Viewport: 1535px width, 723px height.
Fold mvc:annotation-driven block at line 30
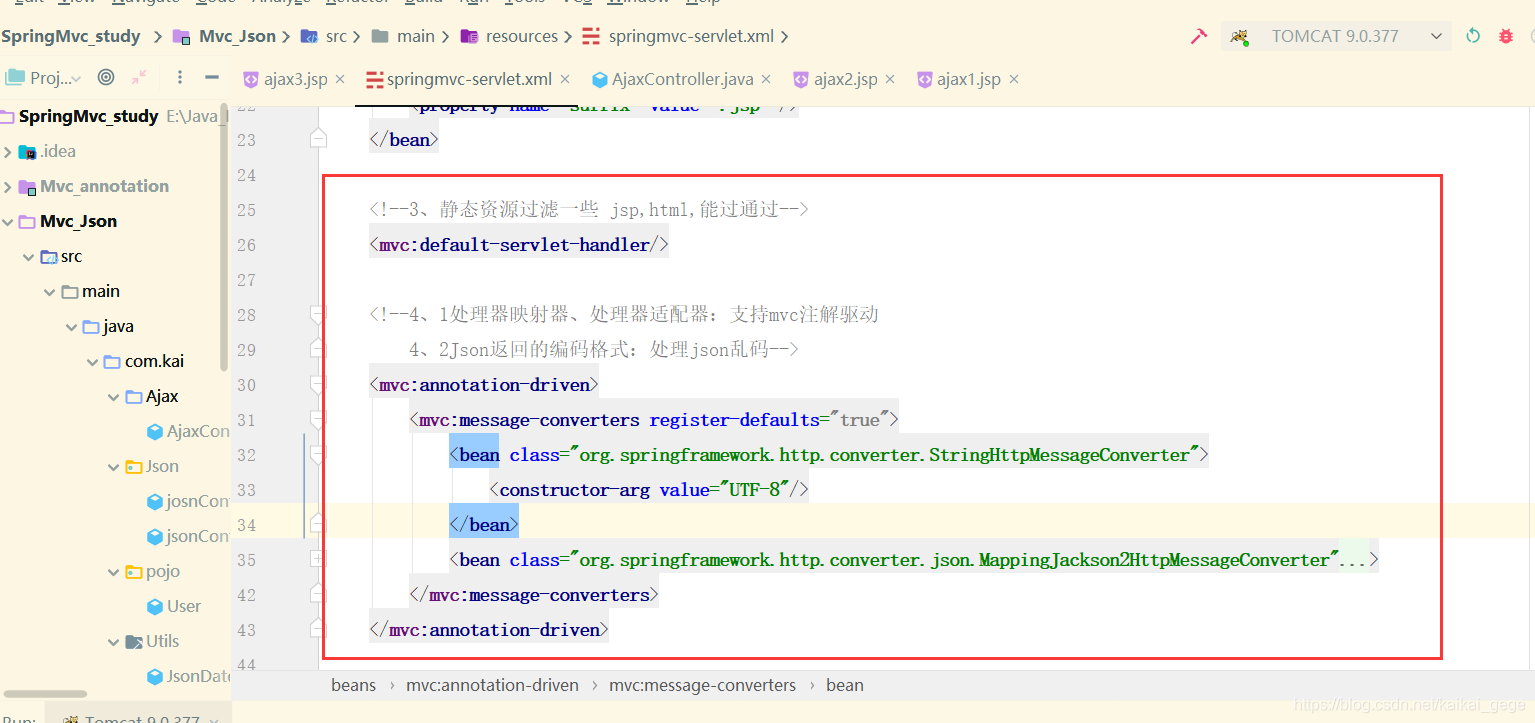pos(318,384)
